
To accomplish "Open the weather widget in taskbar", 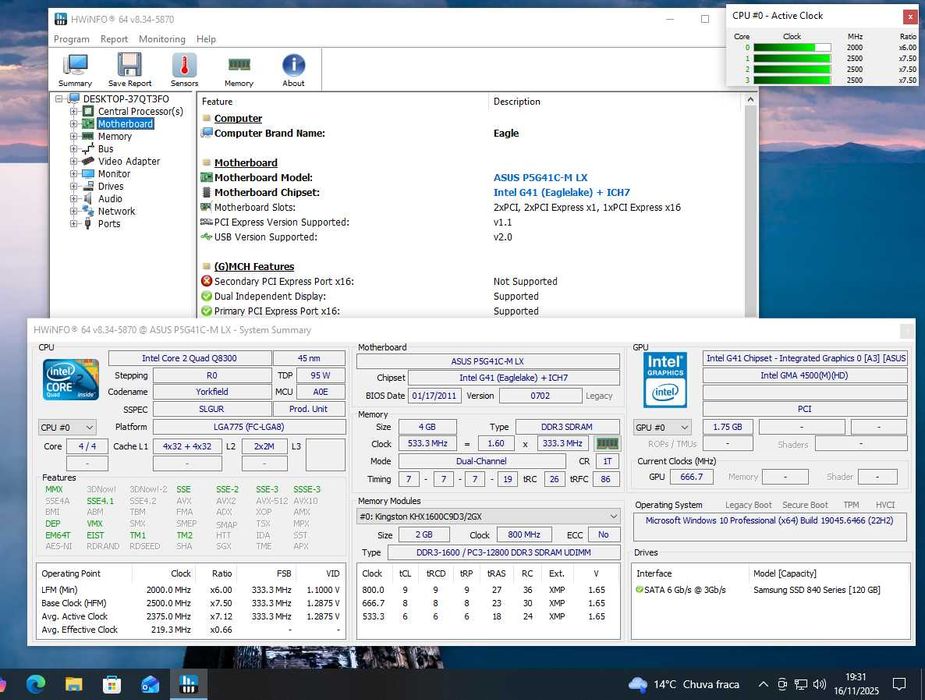I will point(684,684).
